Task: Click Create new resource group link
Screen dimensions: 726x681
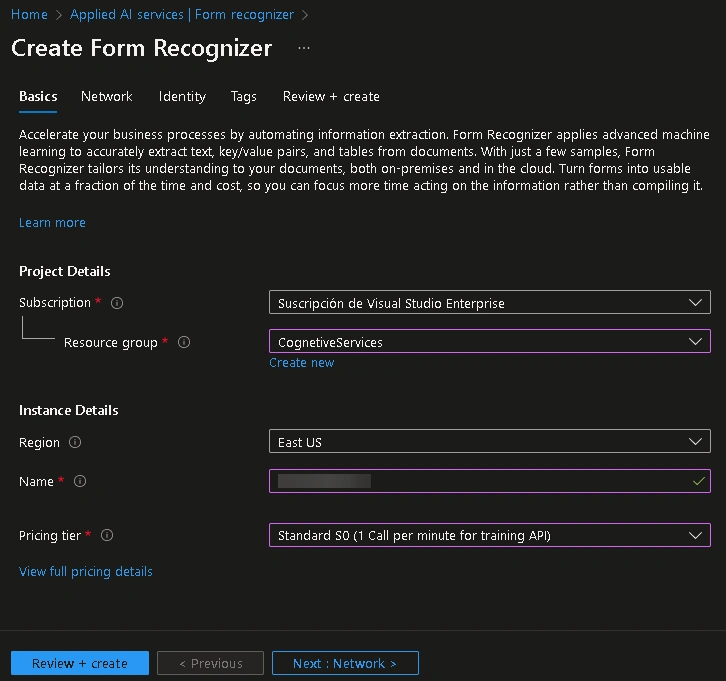Action: [x=301, y=362]
